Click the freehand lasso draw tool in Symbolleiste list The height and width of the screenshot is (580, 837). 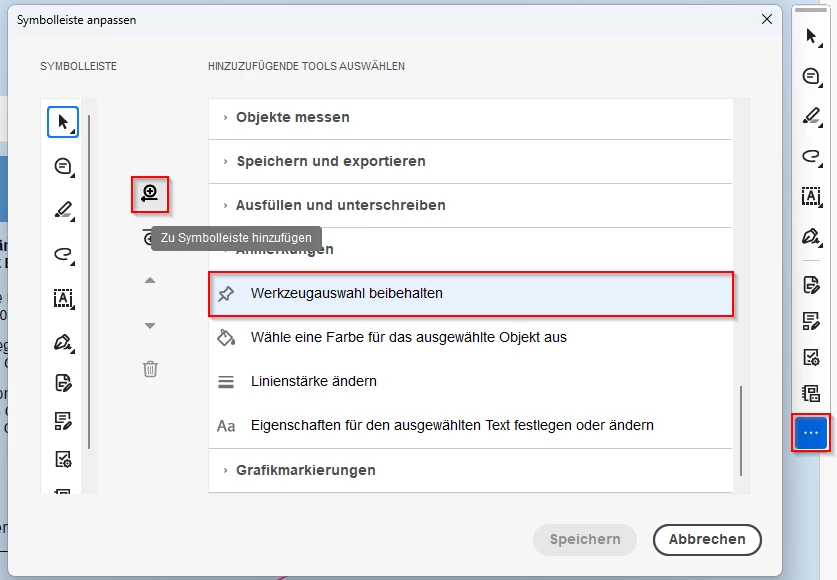tap(64, 254)
